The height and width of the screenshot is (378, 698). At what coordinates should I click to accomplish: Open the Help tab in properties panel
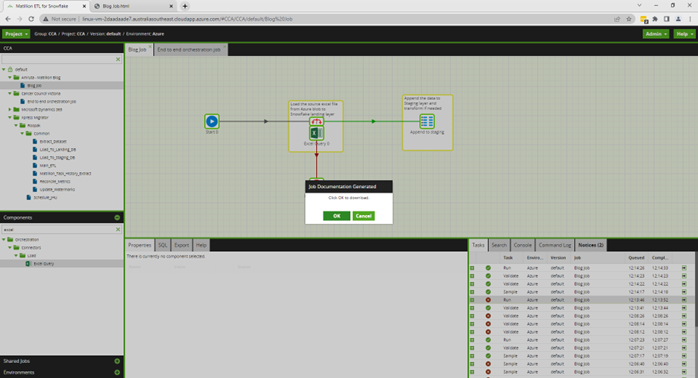point(201,245)
